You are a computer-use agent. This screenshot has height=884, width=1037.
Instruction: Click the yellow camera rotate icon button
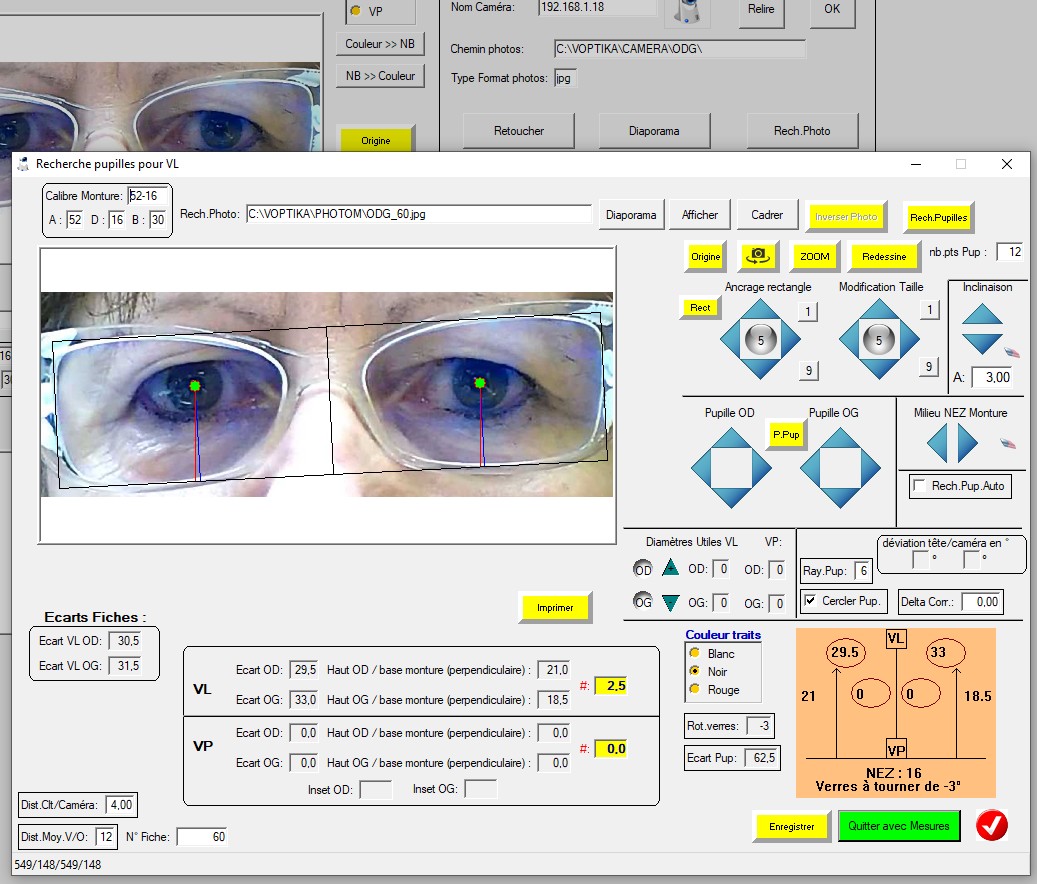click(758, 256)
